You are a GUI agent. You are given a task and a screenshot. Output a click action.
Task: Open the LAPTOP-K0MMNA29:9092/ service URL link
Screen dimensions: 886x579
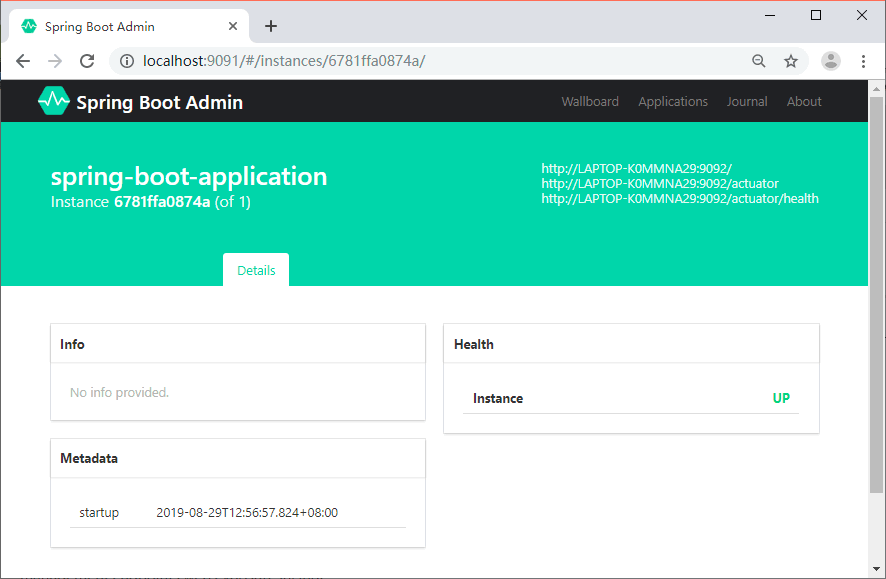click(x=636, y=168)
